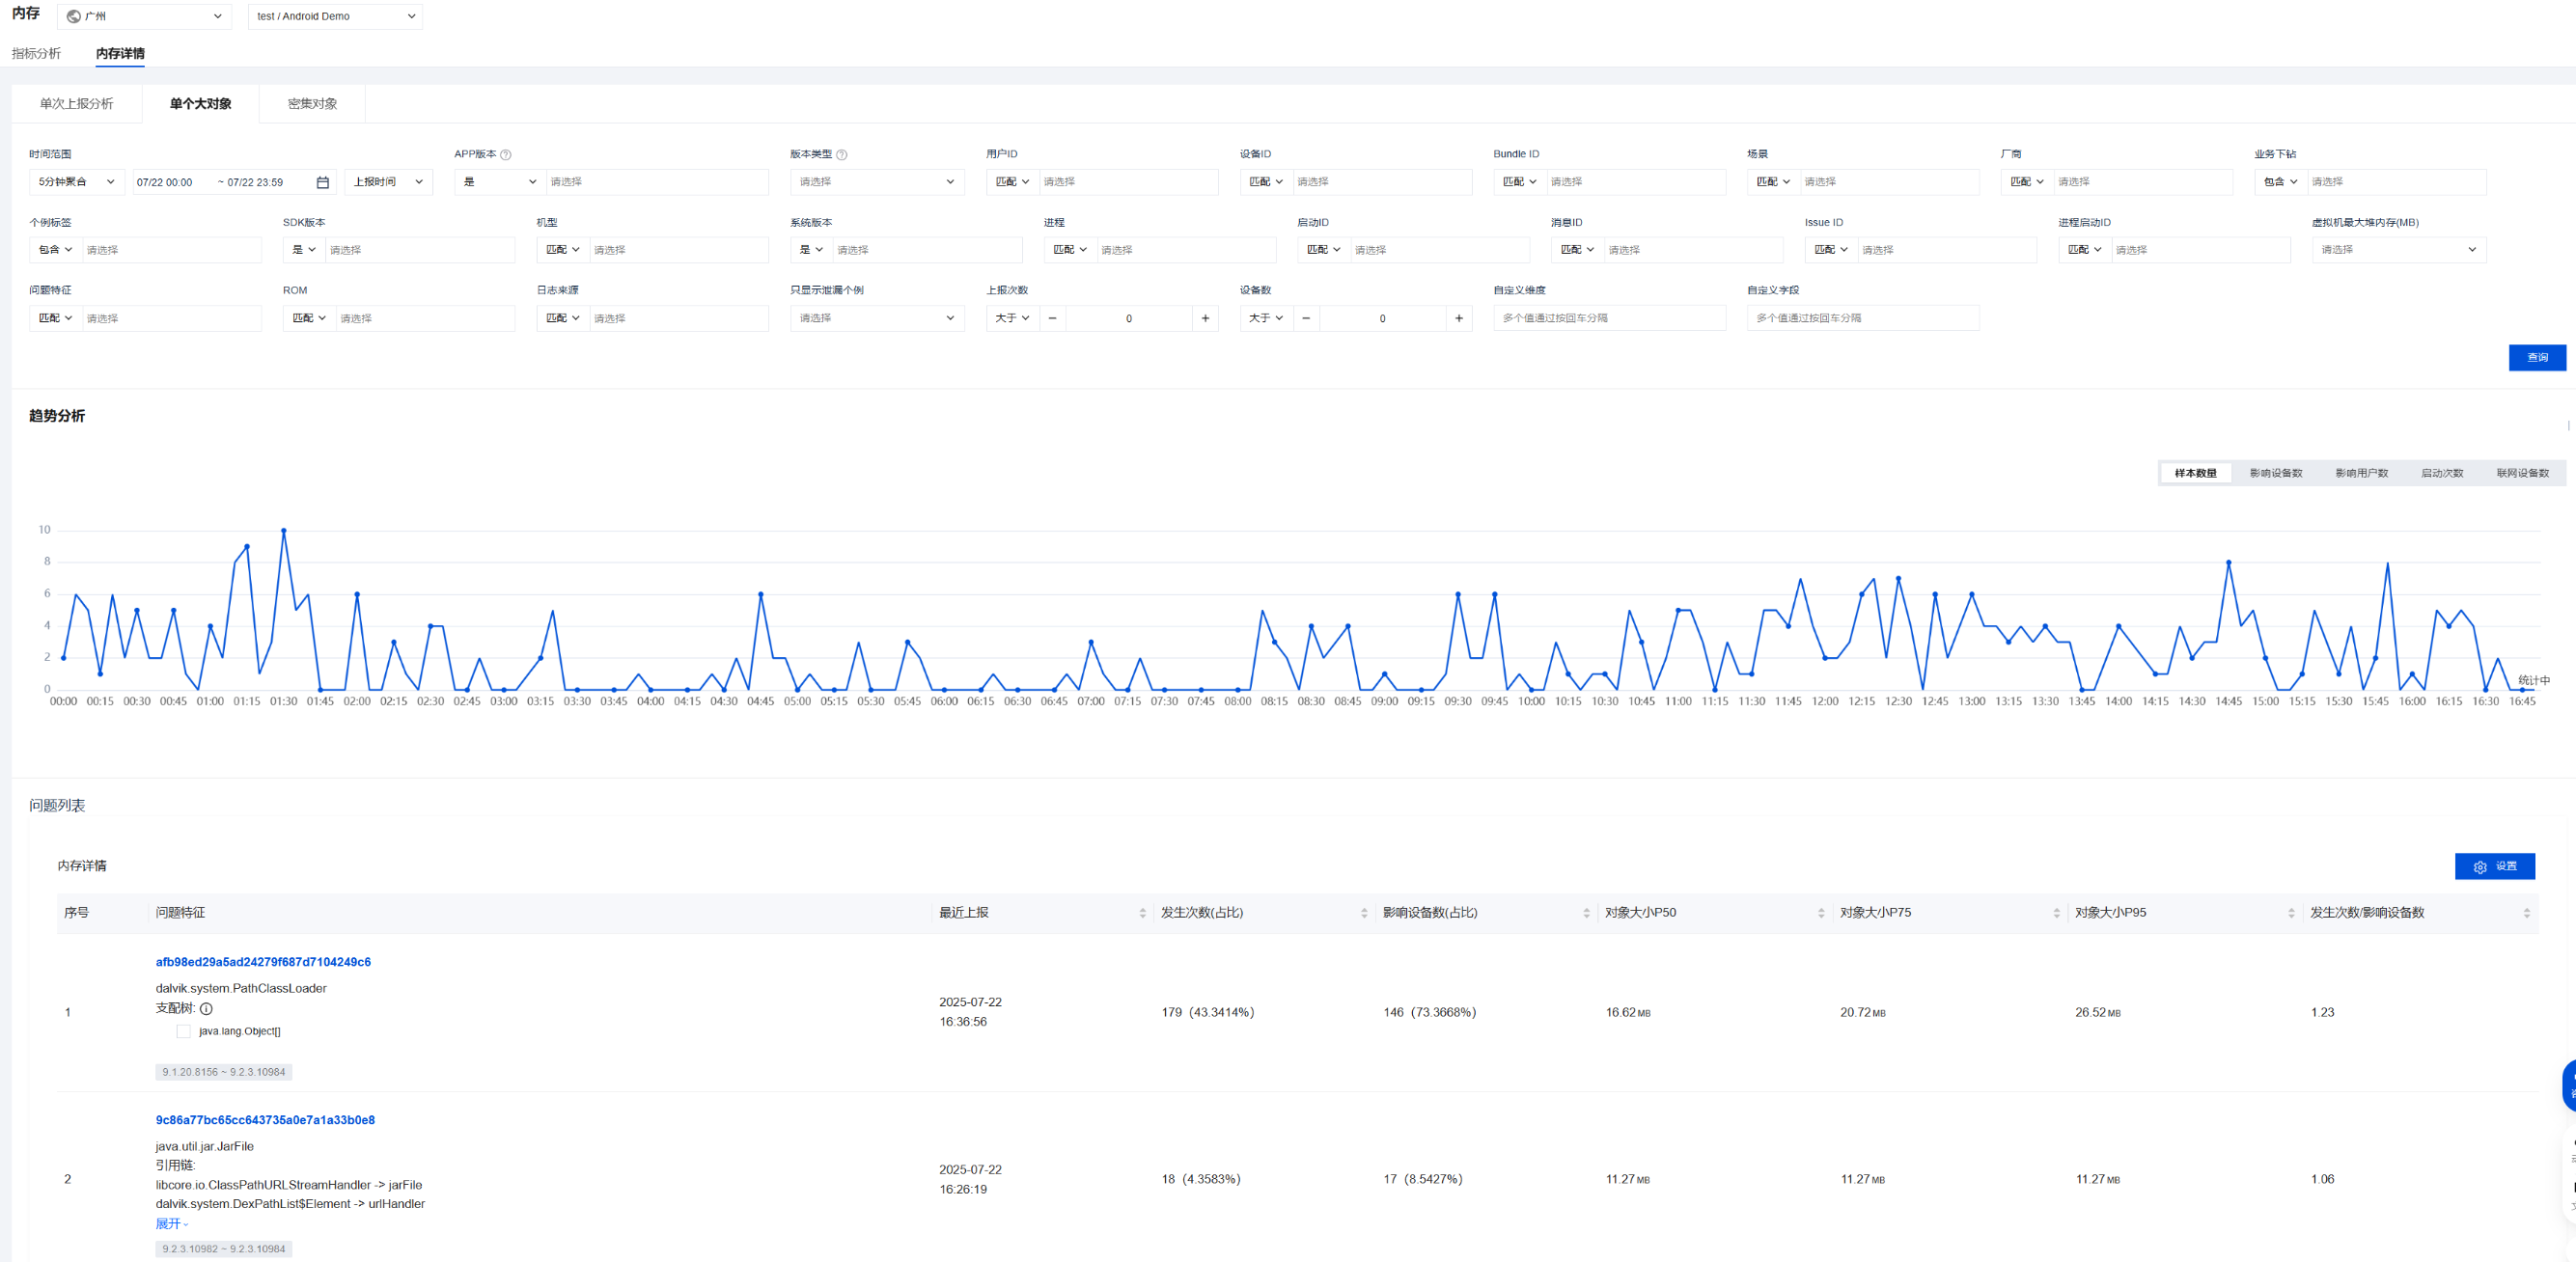The width and height of the screenshot is (2576, 1262).
Task: Click the 自定义维度 input field
Action: pos(1609,318)
